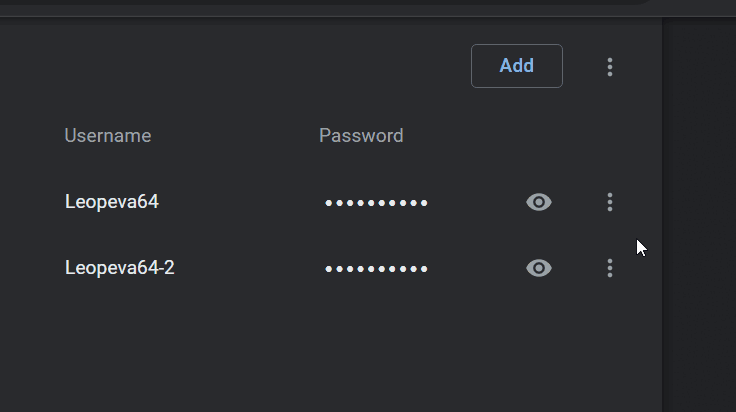
Task: Open the three-dot menu beside Add
Action: click(610, 67)
